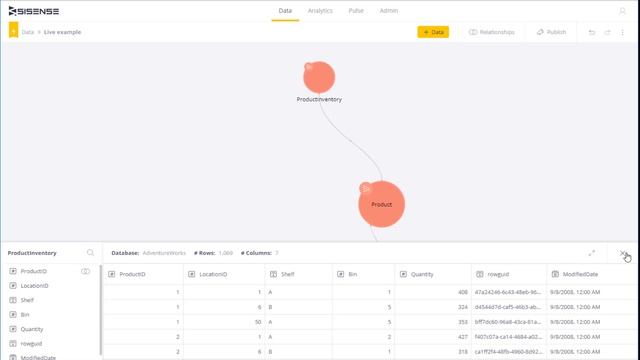Click the rowguid column header
This screenshot has width=640, height=360.
click(x=509, y=274)
